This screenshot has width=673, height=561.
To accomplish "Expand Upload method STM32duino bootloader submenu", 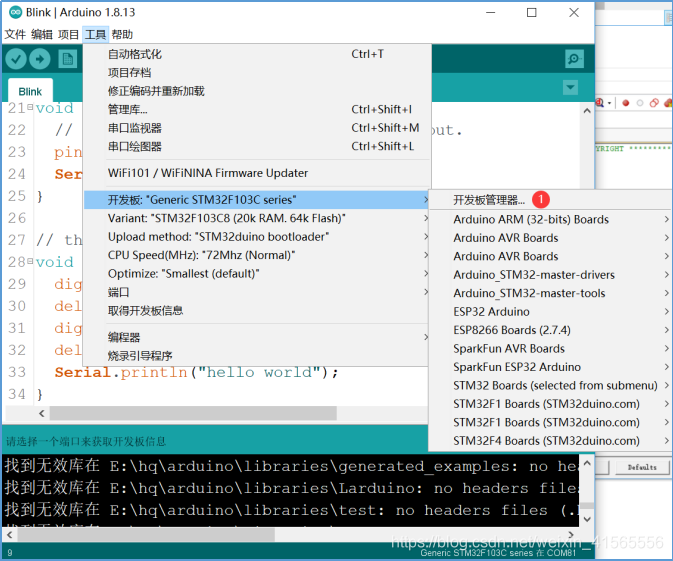I will [257, 237].
